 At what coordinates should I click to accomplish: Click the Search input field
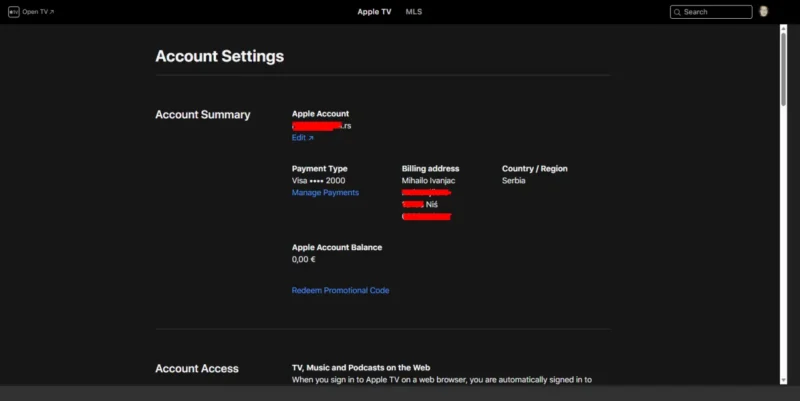[711, 12]
